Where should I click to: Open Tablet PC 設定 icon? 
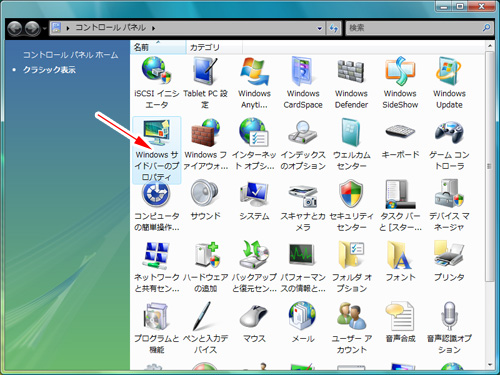coord(205,71)
